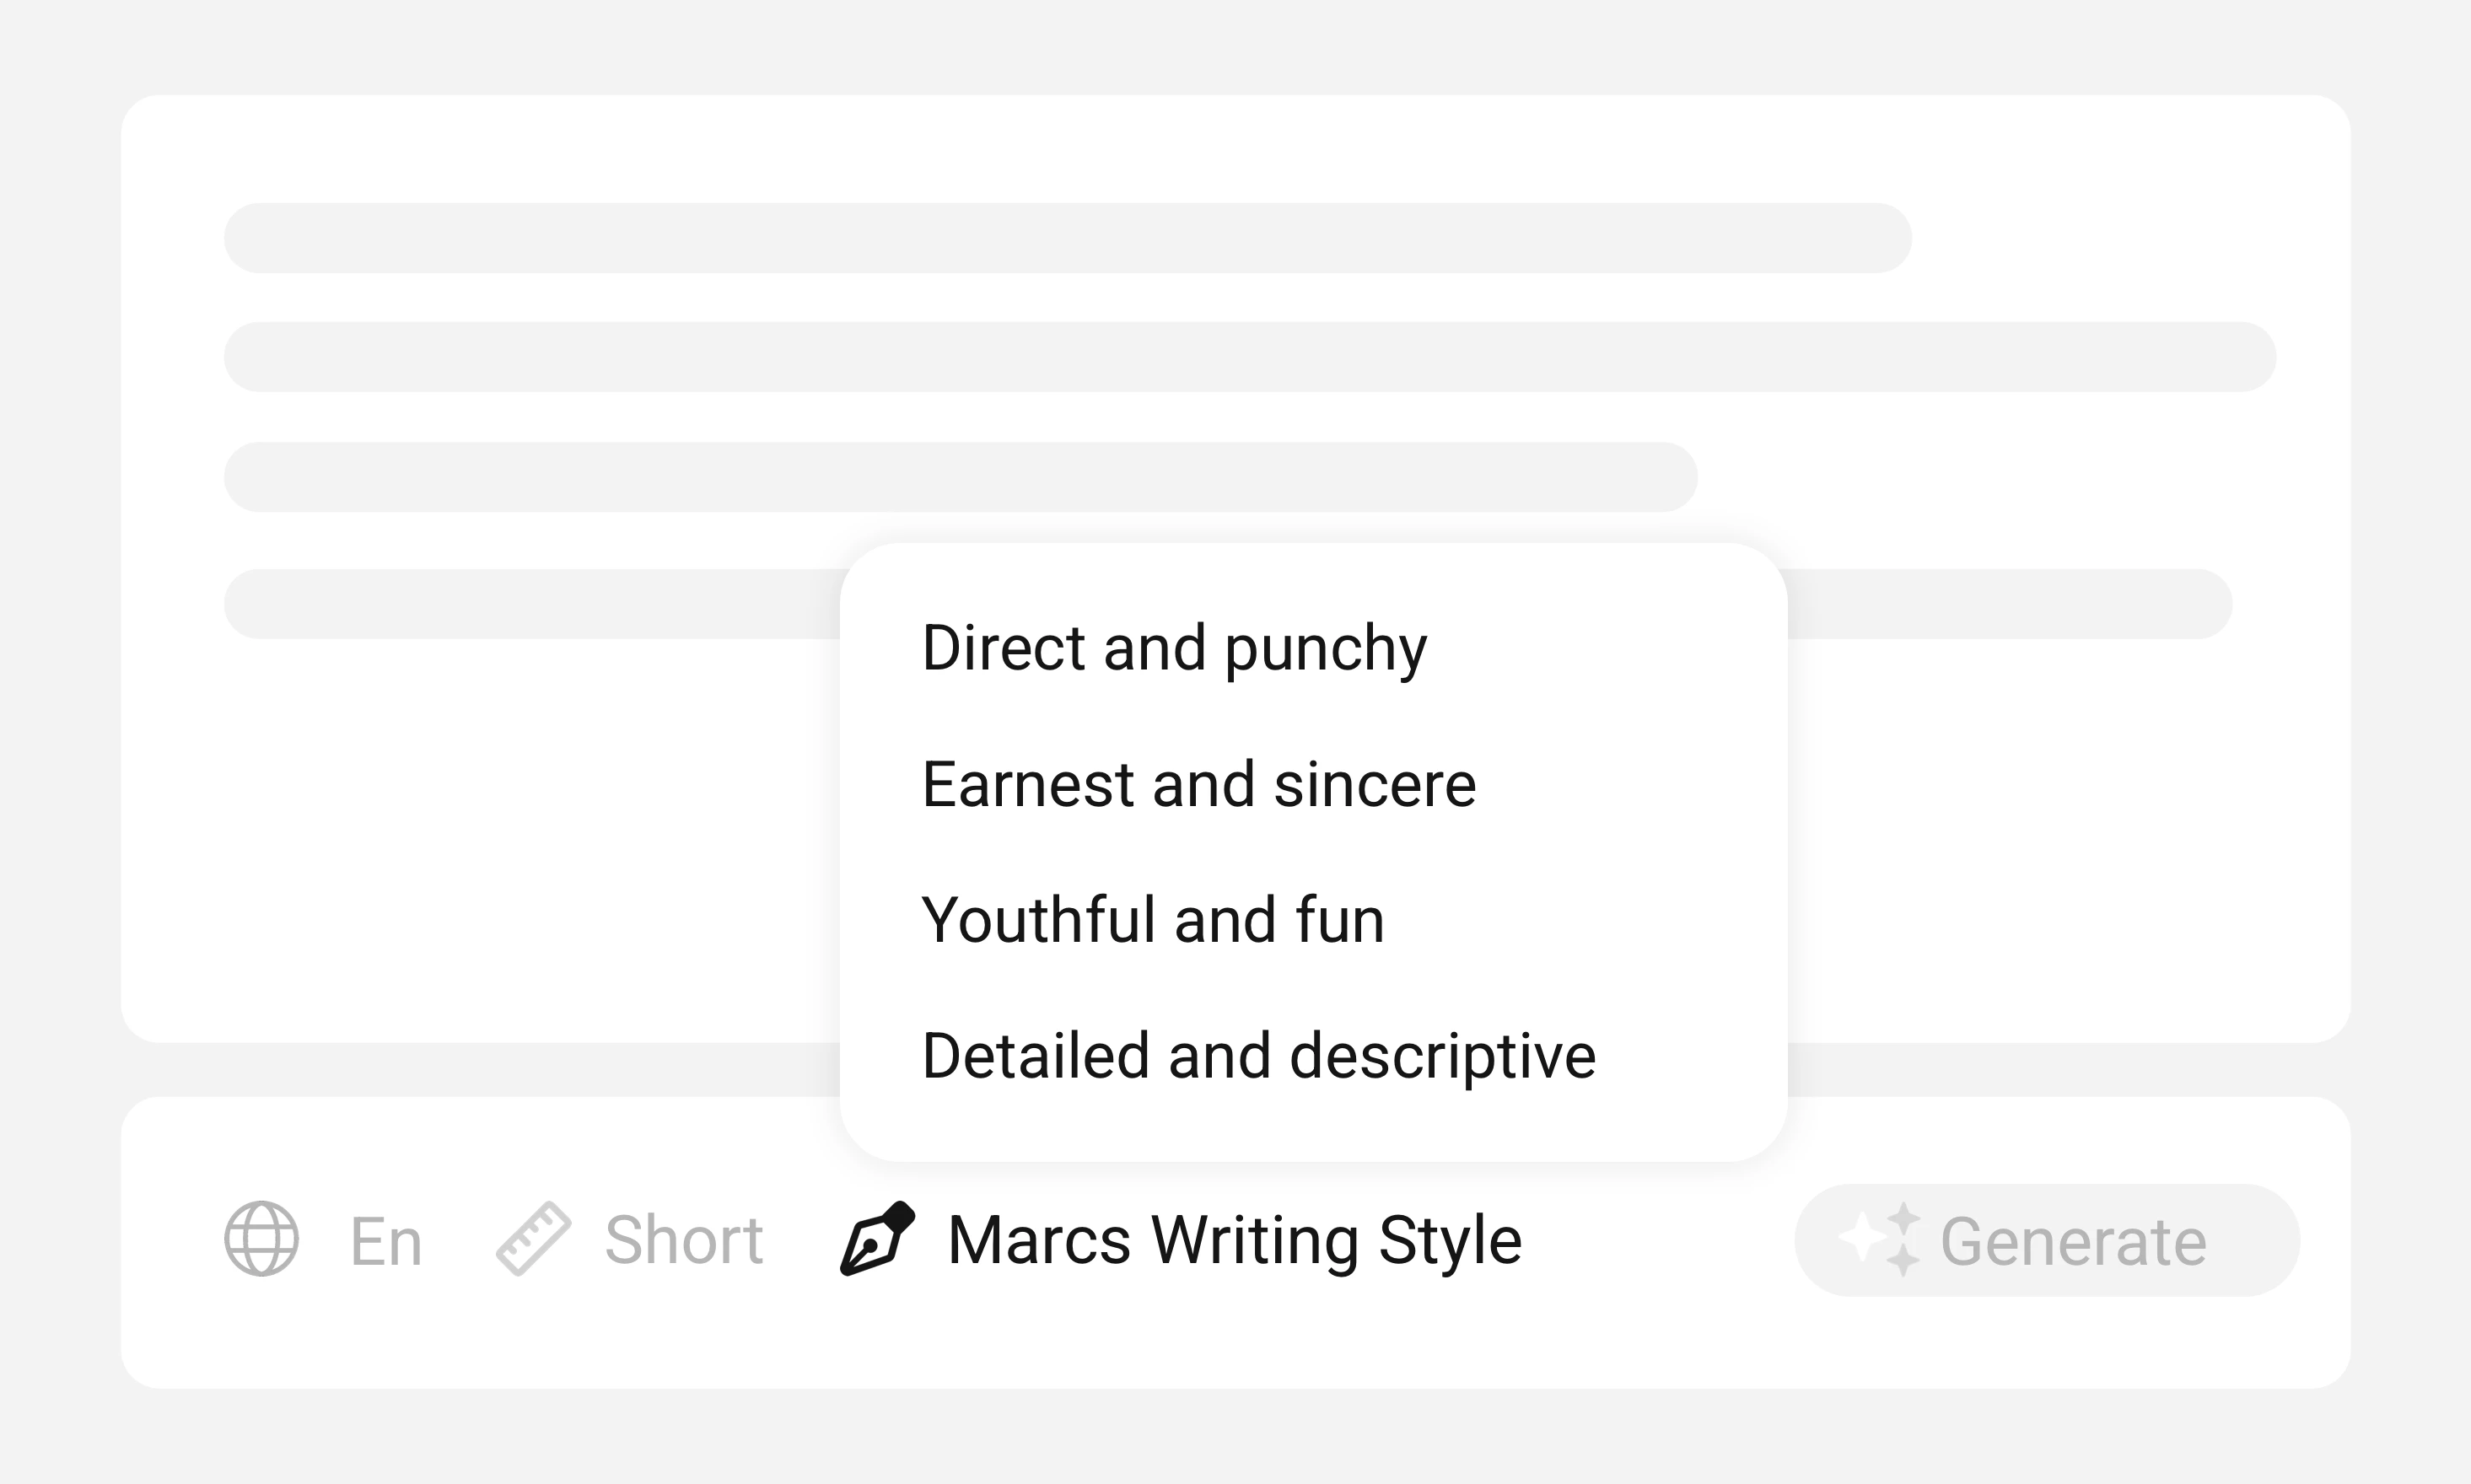Select Direct and punchy style
Image resolution: width=2471 pixels, height=1484 pixels.
click(1173, 648)
